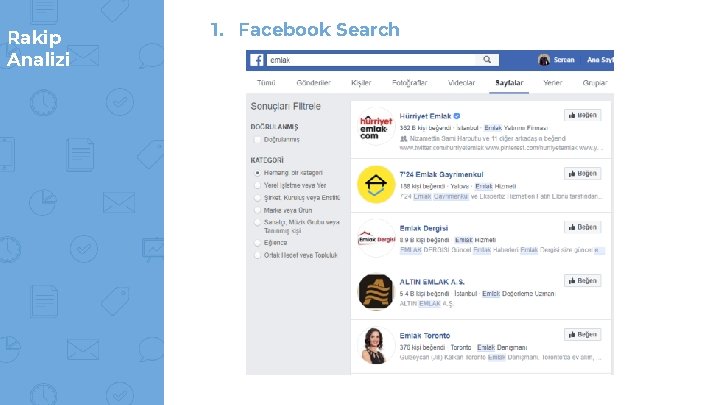Go to Ana Sayfa in the header
This screenshot has height=405, width=720.
click(x=600, y=60)
